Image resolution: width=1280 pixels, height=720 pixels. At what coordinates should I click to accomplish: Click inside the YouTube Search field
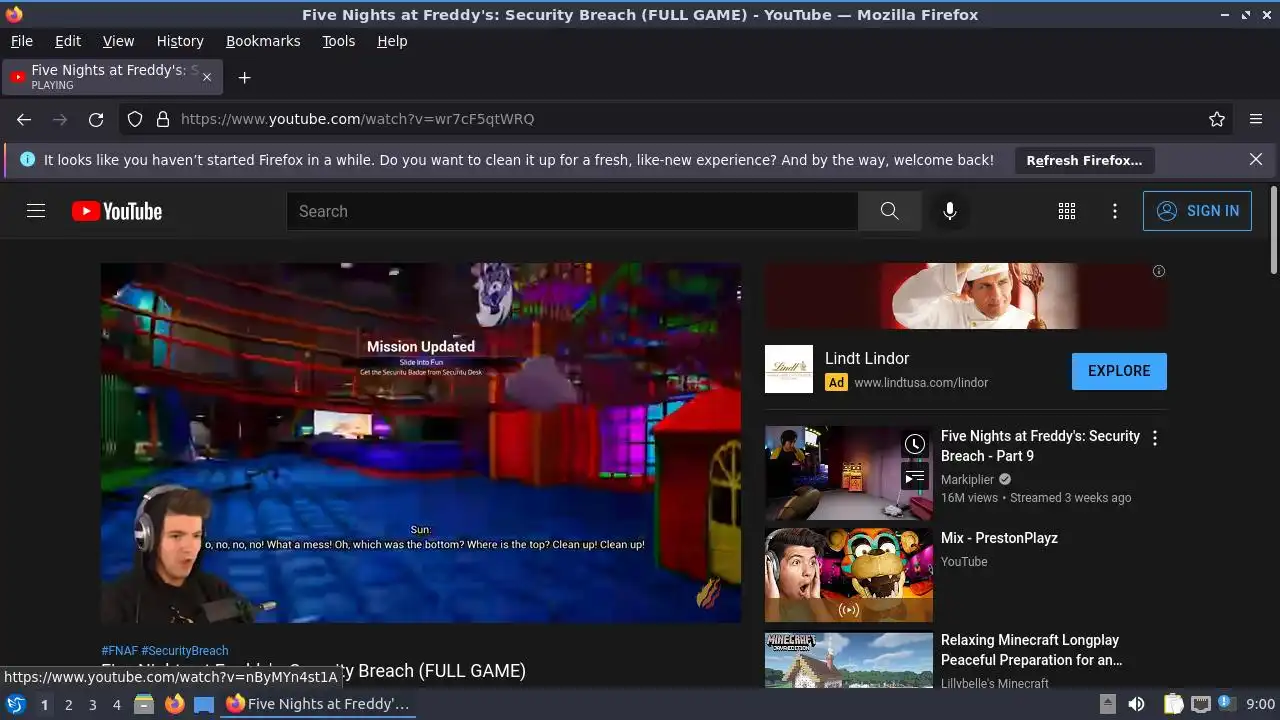click(x=572, y=211)
